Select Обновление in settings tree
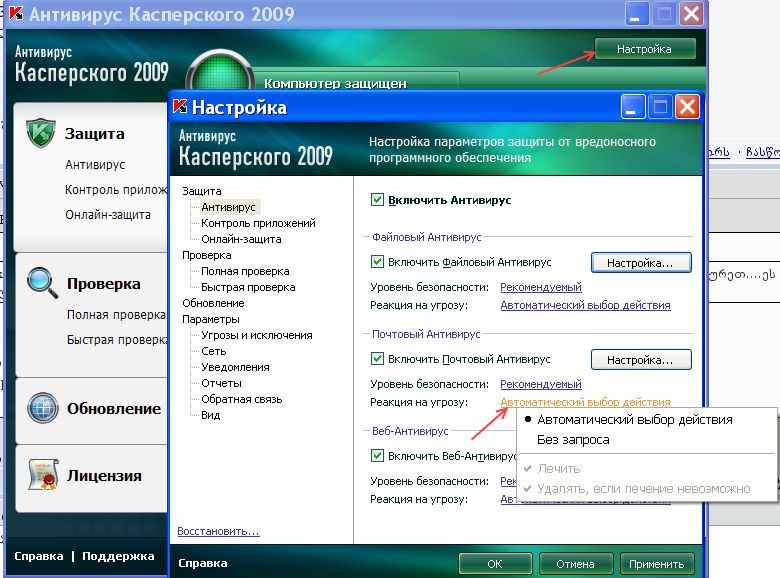The width and height of the screenshot is (780, 578). pos(213,303)
